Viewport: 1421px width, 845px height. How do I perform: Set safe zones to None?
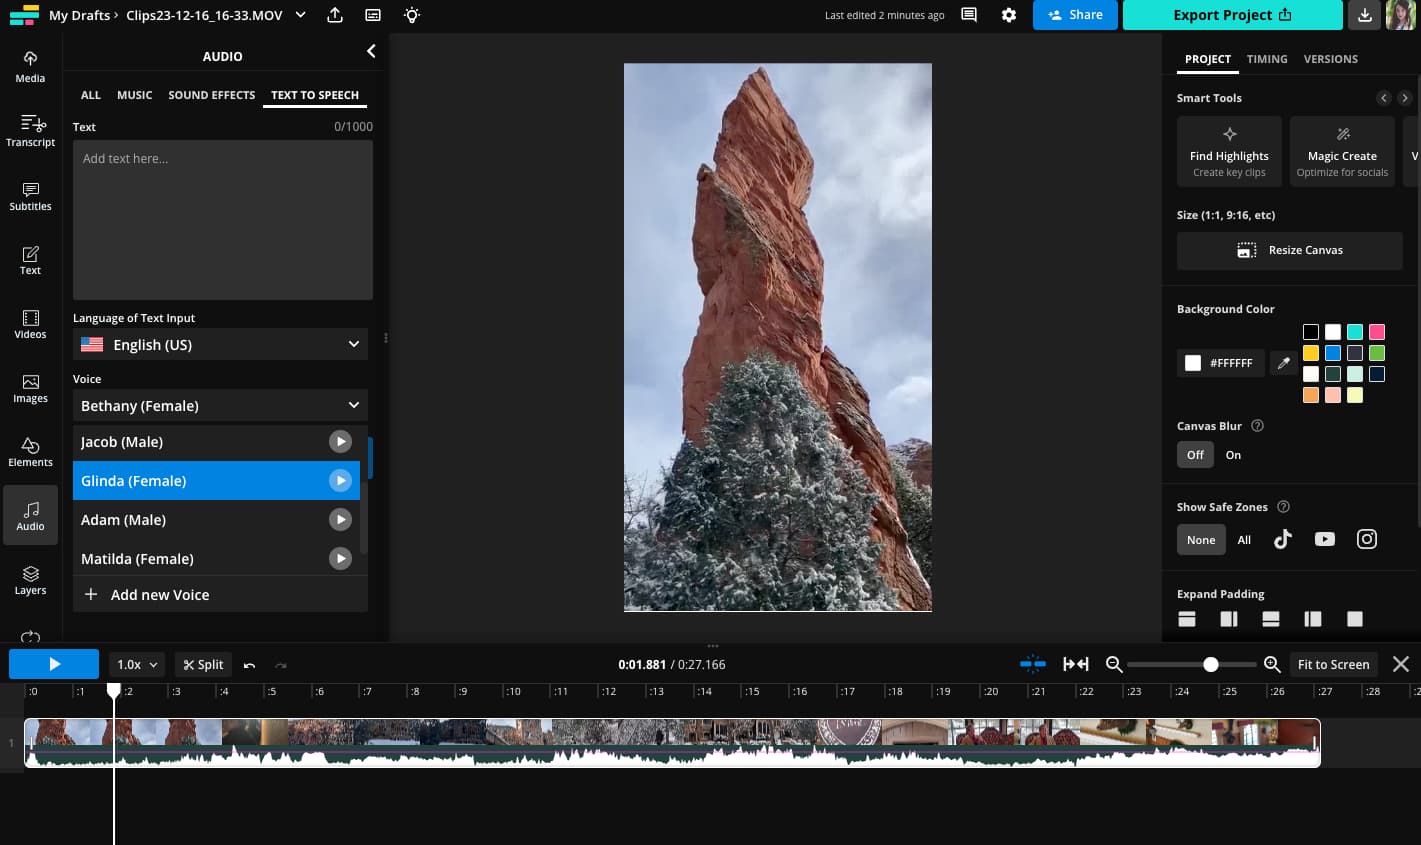(x=1201, y=539)
